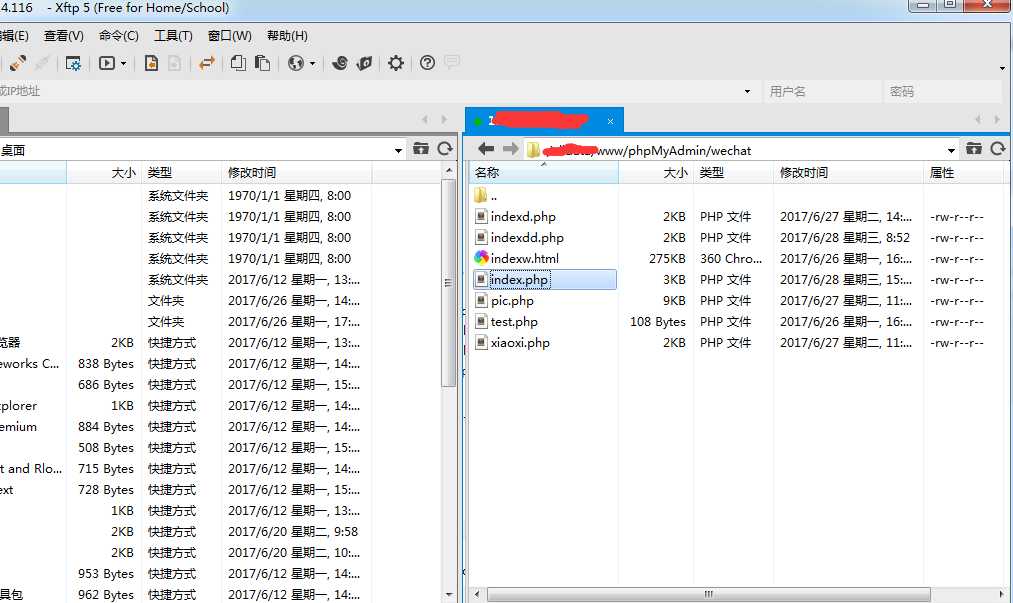Click the paste clipboard toolbar icon

262,63
